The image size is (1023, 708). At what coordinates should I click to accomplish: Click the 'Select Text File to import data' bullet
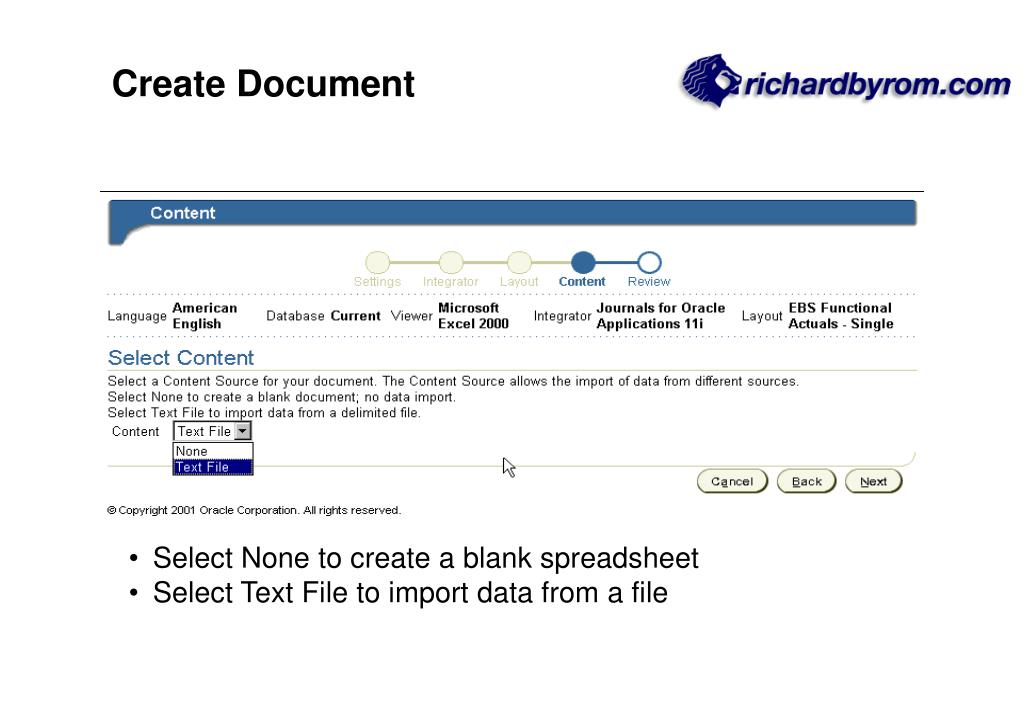click(410, 593)
